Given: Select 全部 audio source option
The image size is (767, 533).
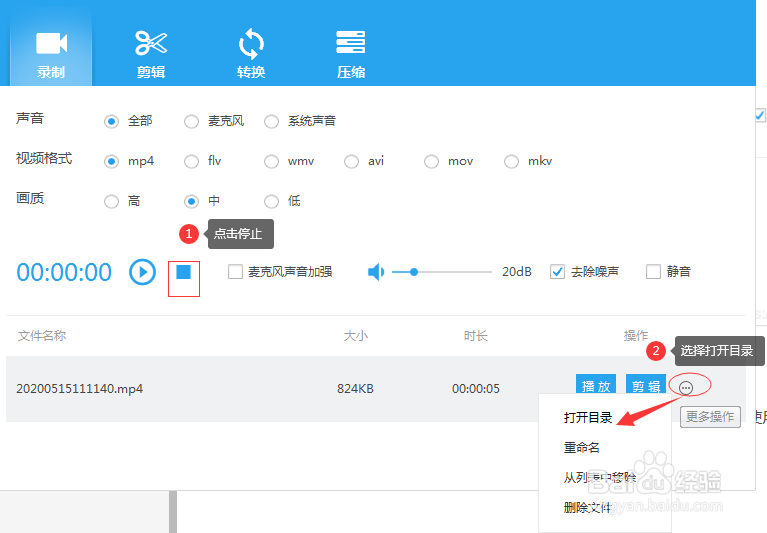Looking at the screenshot, I should point(112,121).
